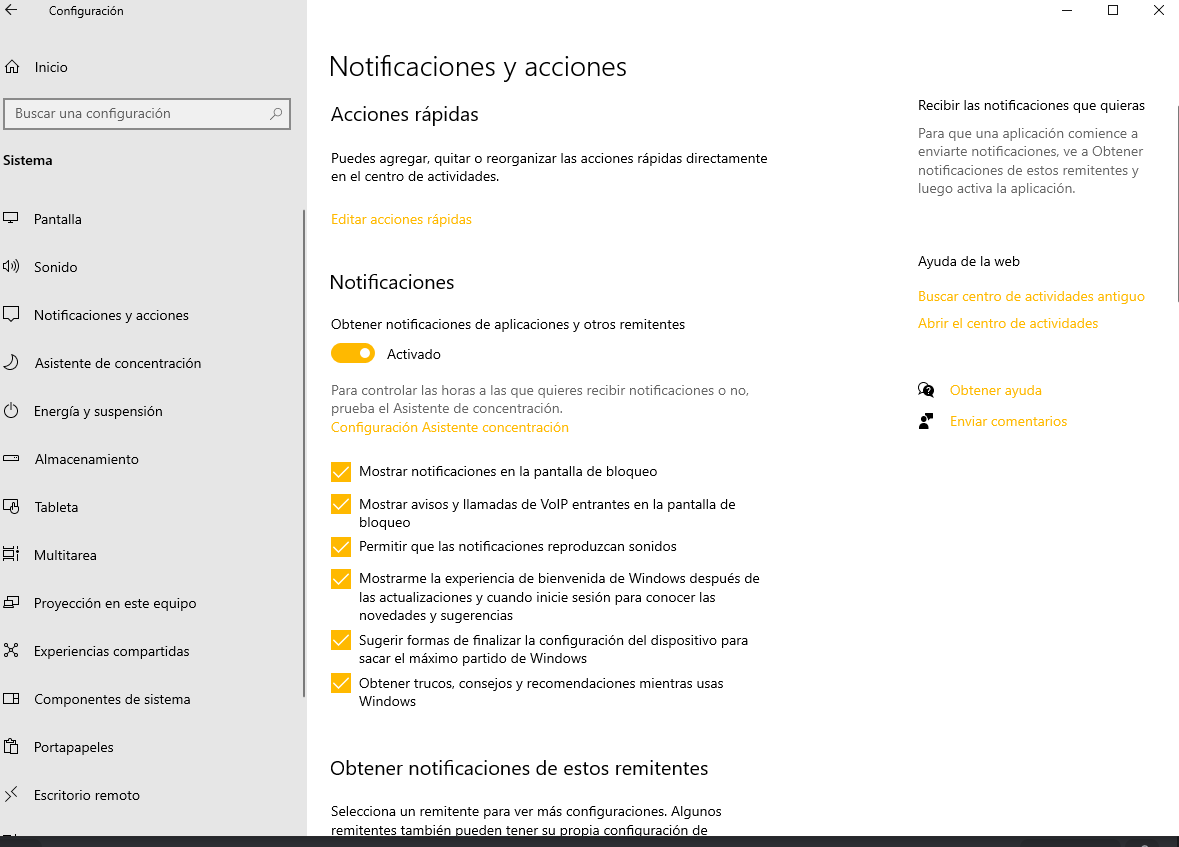Screen dimensions: 1179x847
Task: Uncheck Obtener trucos, consejos y recomendaciones
Action: point(341,683)
